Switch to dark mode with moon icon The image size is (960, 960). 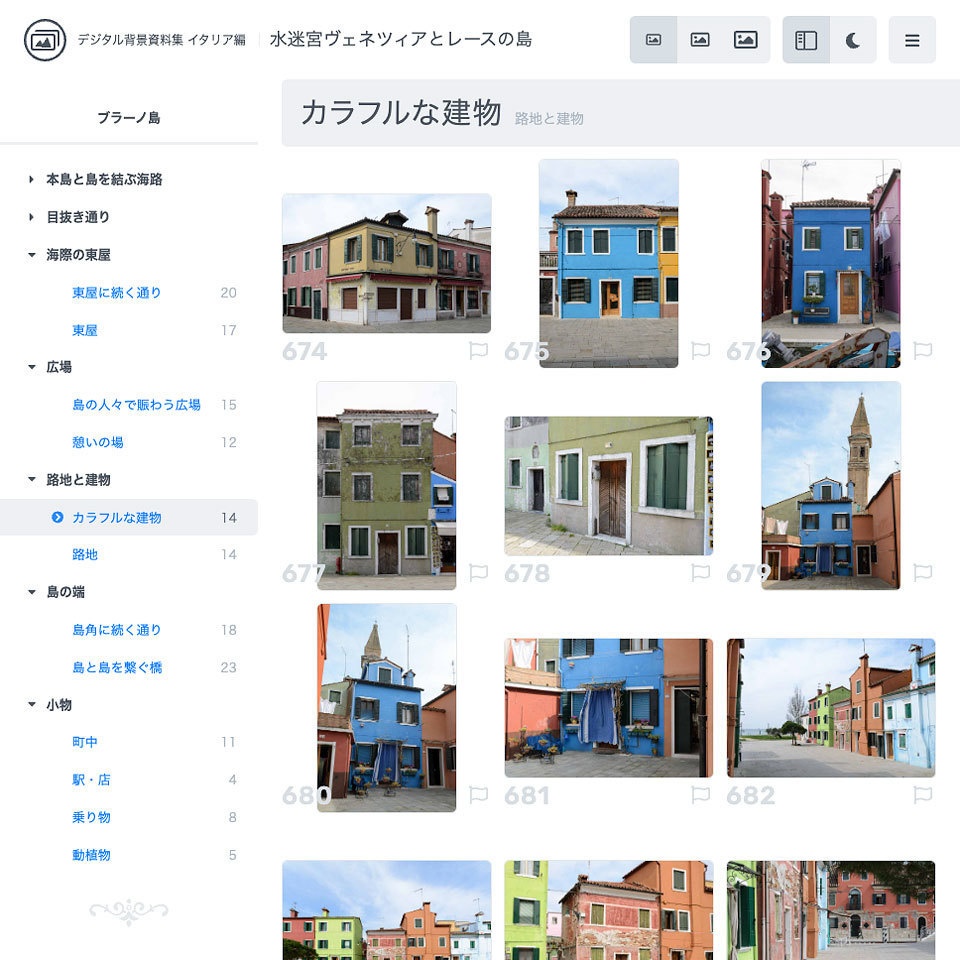point(853,40)
